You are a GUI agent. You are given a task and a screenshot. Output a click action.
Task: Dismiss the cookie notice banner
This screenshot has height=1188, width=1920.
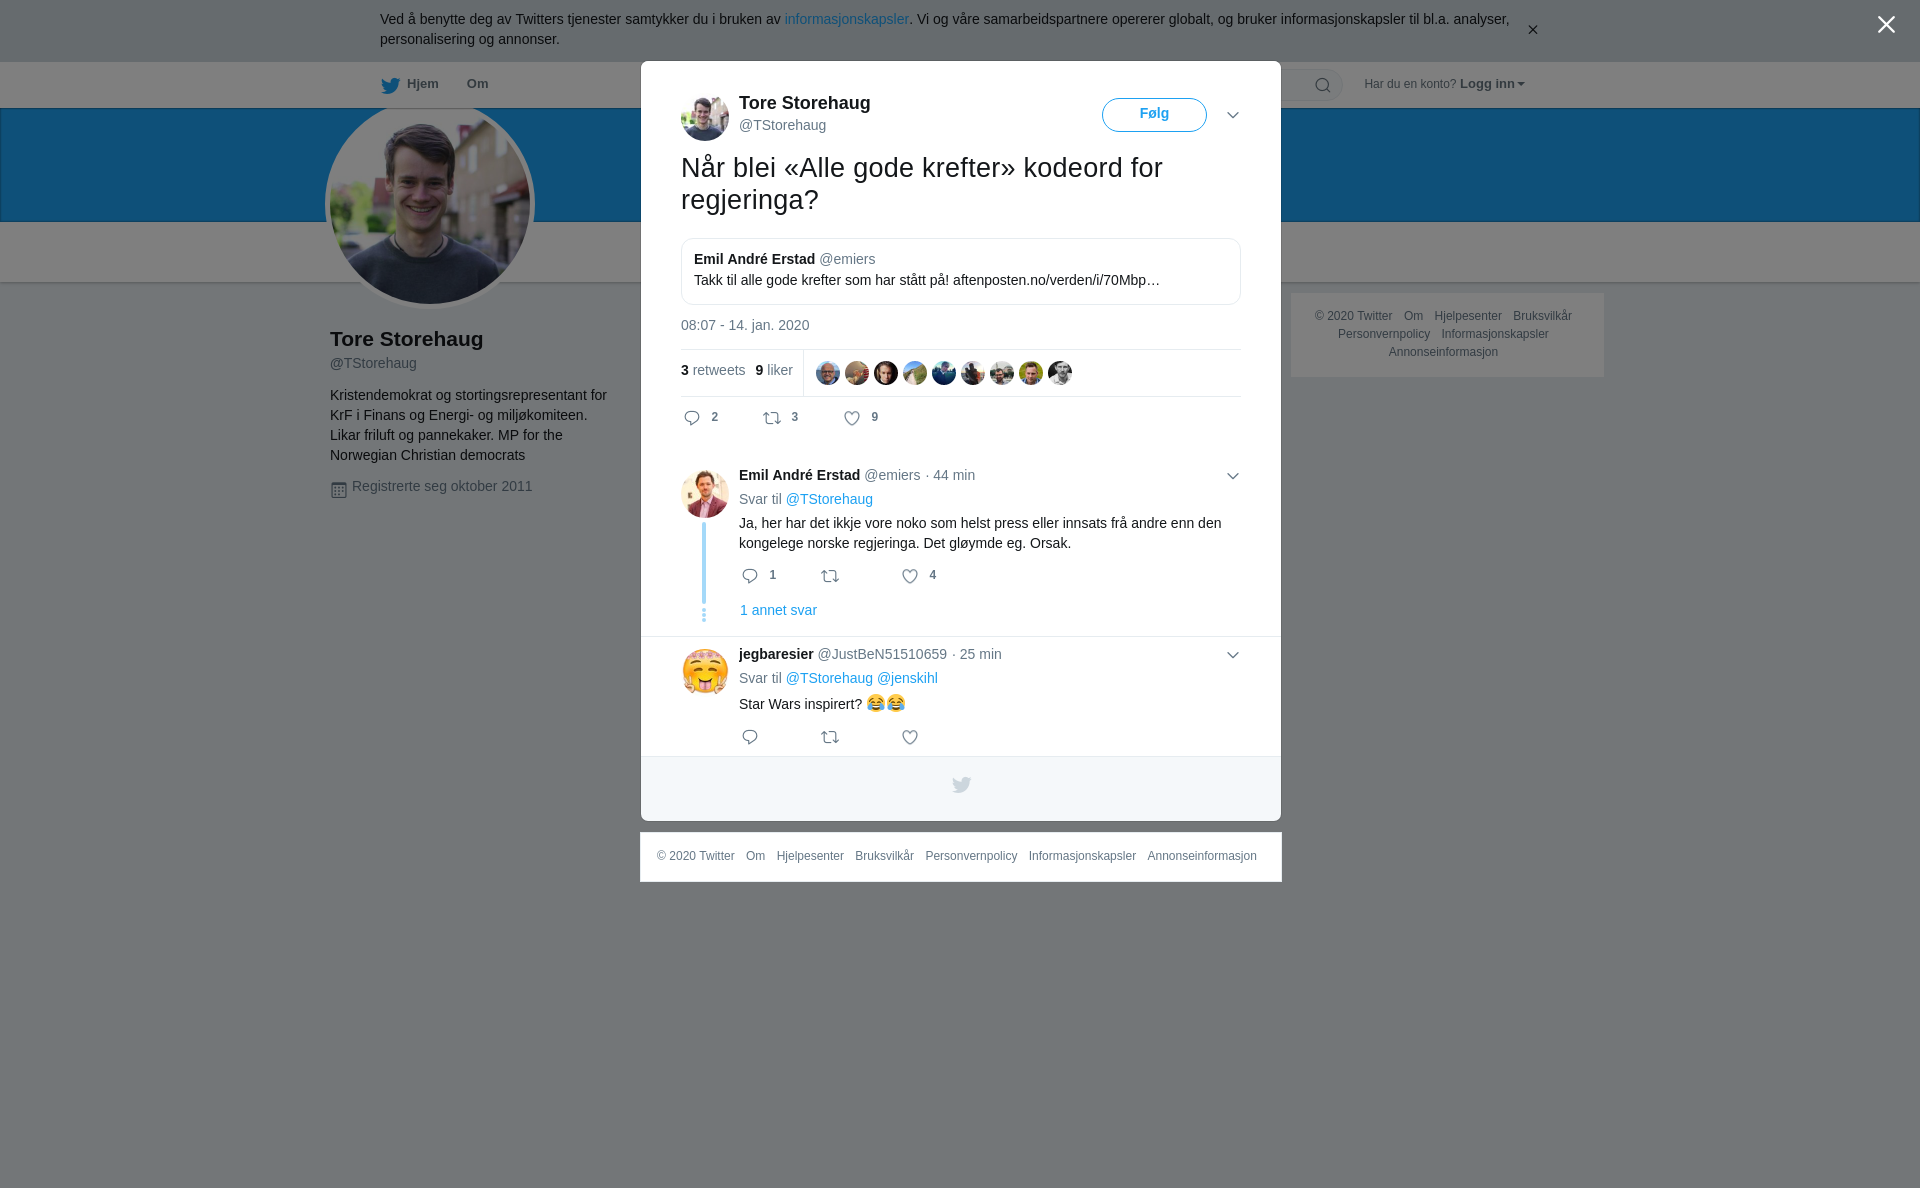tap(1532, 30)
